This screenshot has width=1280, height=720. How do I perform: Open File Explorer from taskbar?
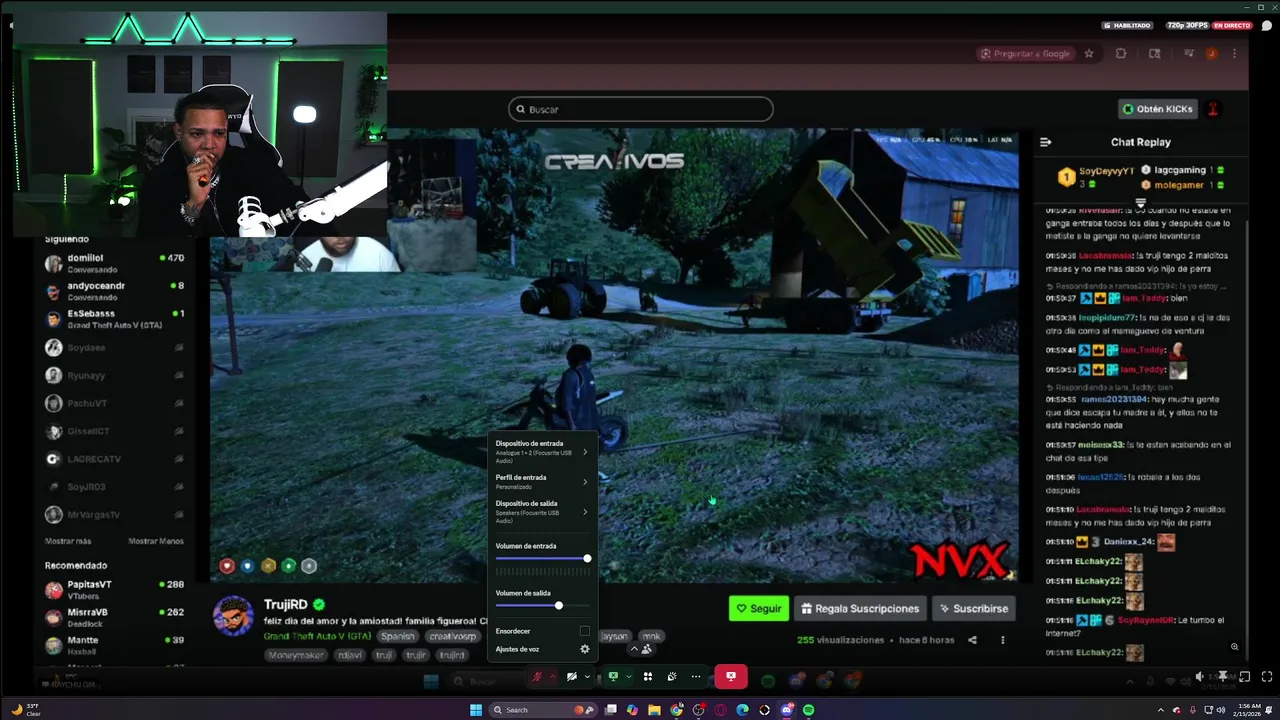coord(654,710)
